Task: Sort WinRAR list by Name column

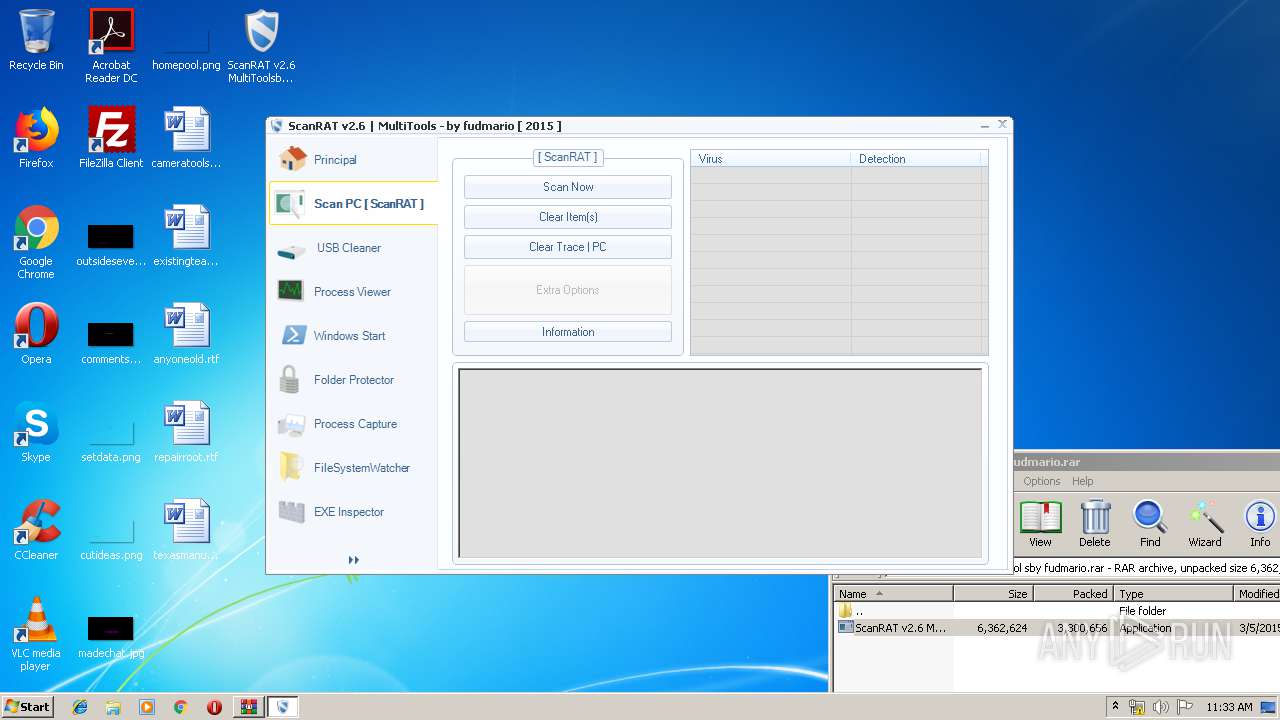Action: [893, 593]
